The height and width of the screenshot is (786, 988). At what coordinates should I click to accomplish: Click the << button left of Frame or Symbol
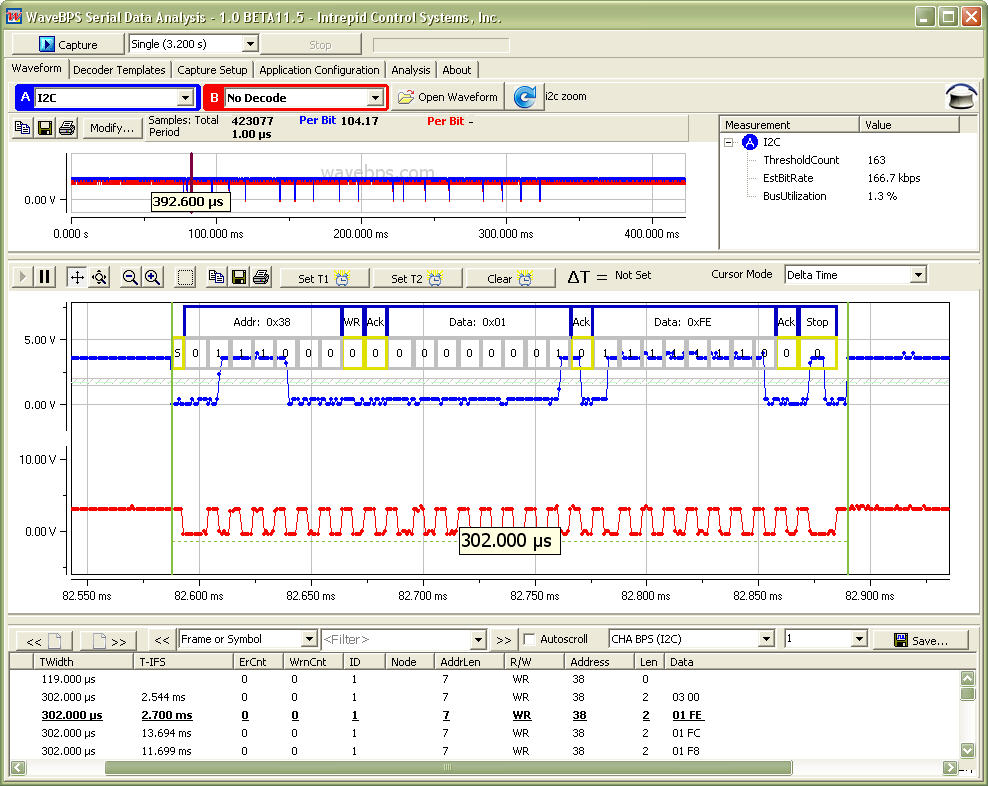point(162,640)
